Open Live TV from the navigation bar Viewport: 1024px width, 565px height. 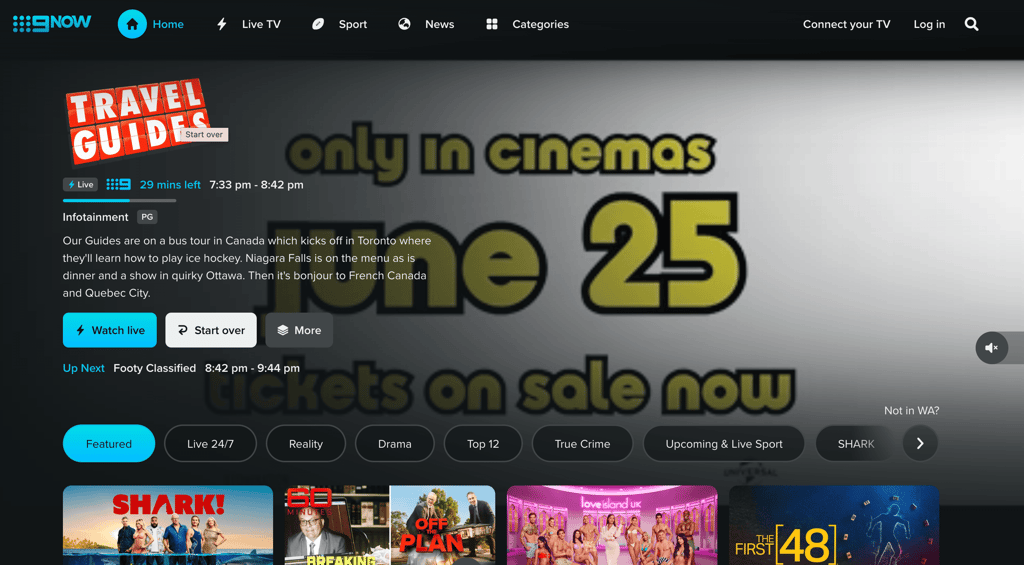(248, 24)
